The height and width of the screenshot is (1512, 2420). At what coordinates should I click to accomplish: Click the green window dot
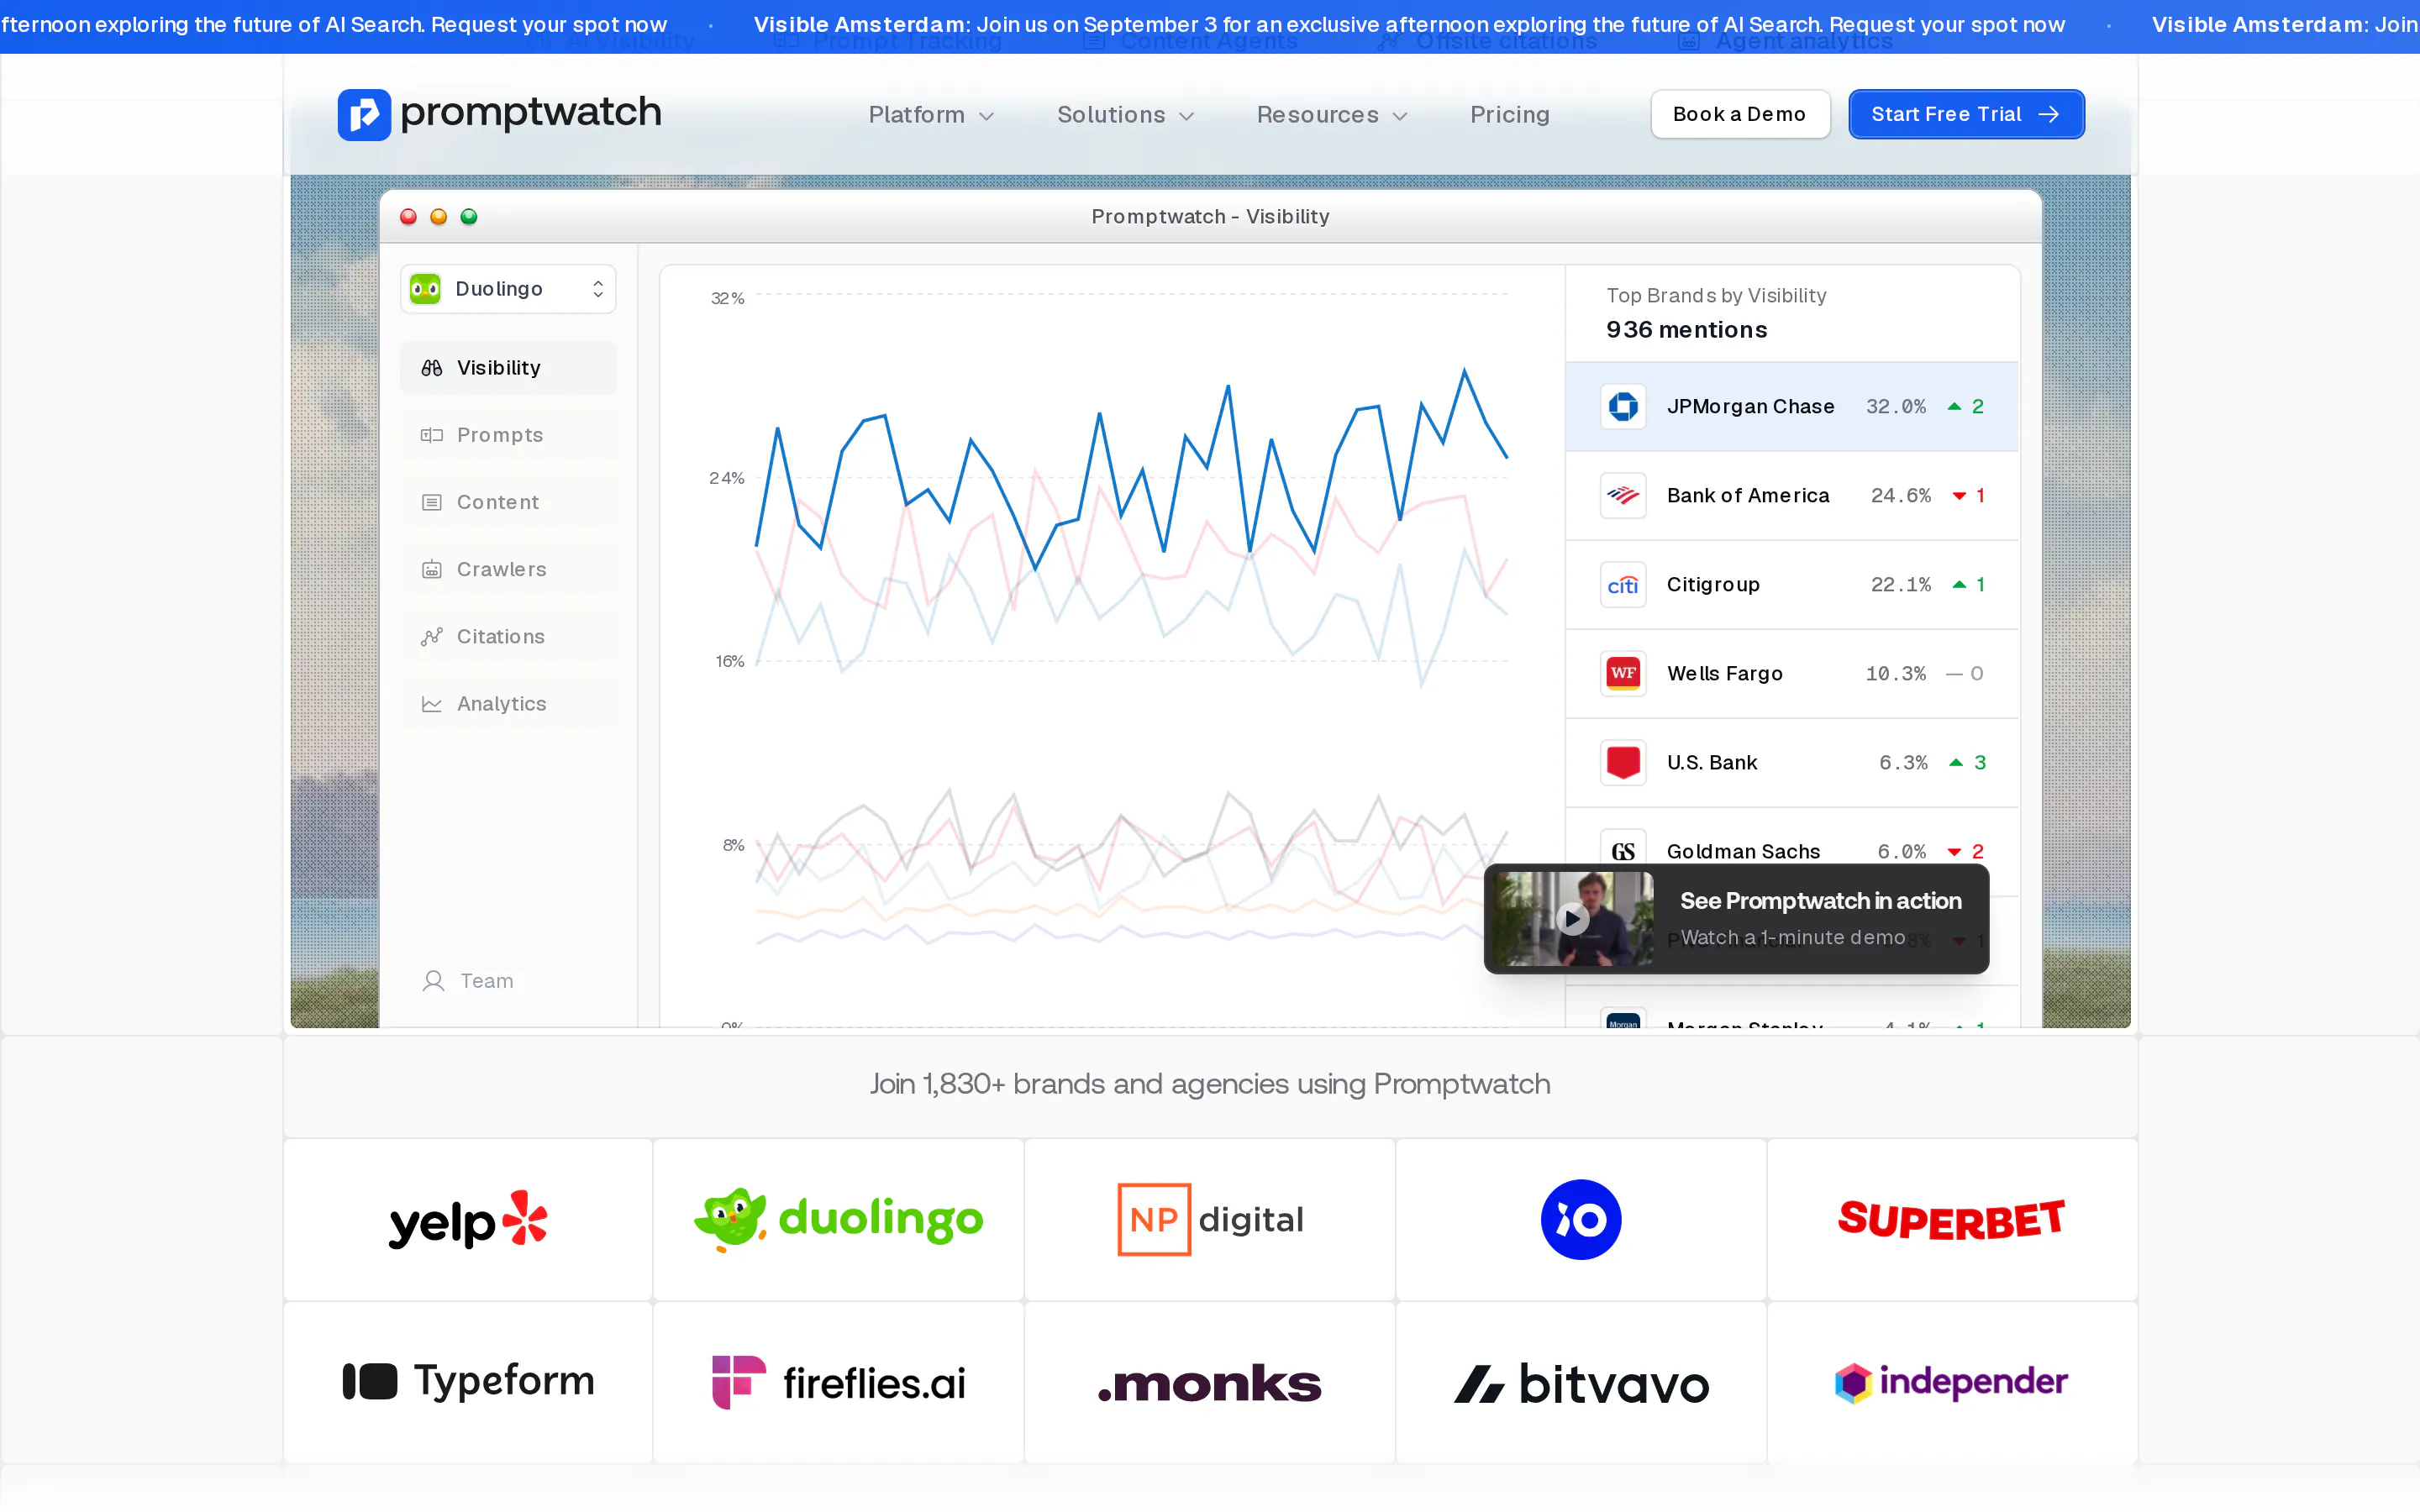point(469,217)
